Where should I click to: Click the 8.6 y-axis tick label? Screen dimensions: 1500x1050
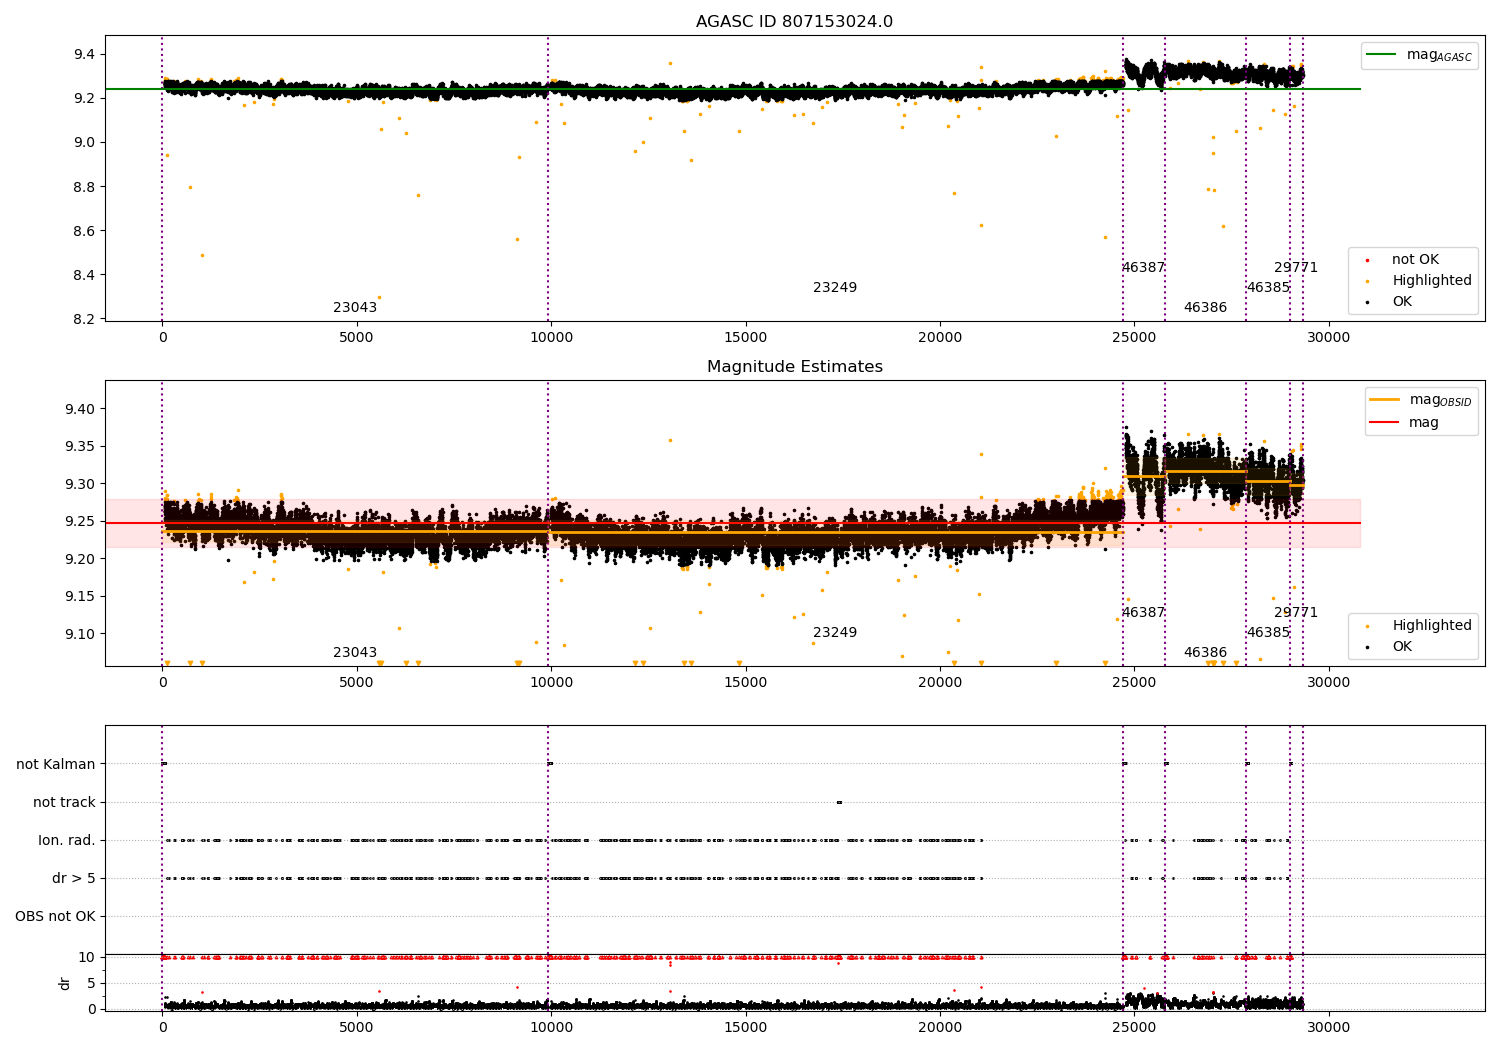tap(85, 231)
